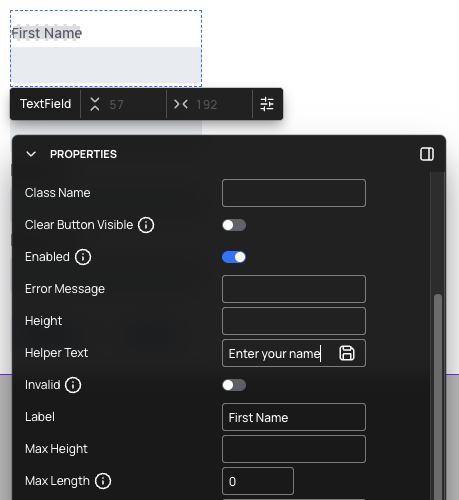The height and width of the screenshot is (500, 459).
Task: Turn on the Invalid switch
Action: point(234,385)
